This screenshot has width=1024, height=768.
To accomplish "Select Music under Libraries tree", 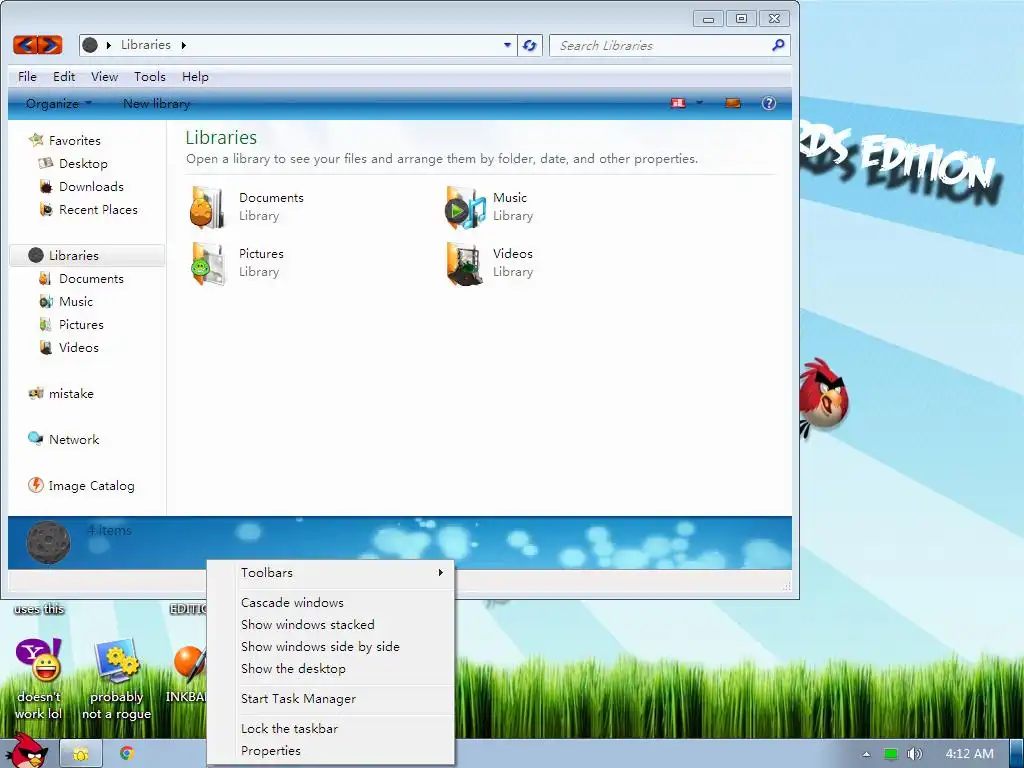I will click(x=76, y=302).
